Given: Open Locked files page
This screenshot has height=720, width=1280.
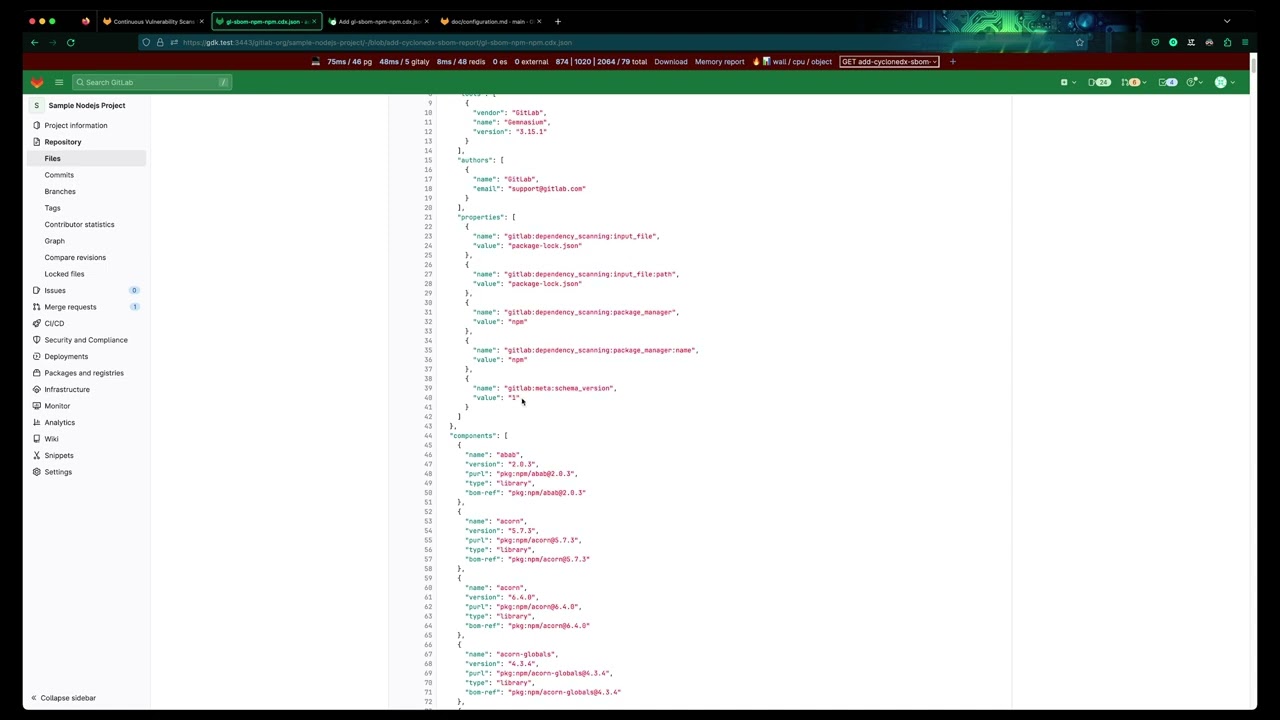Looking at the screenshot, I should tap(87, 274).
